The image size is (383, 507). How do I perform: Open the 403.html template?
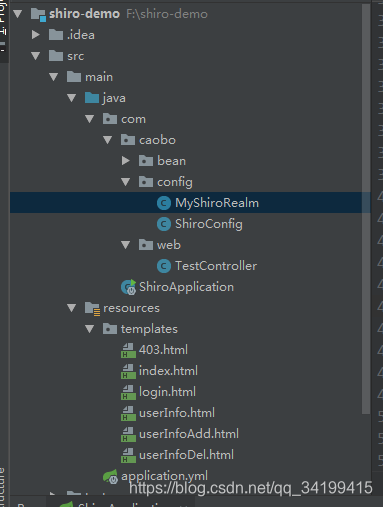(x=163, y=350)
